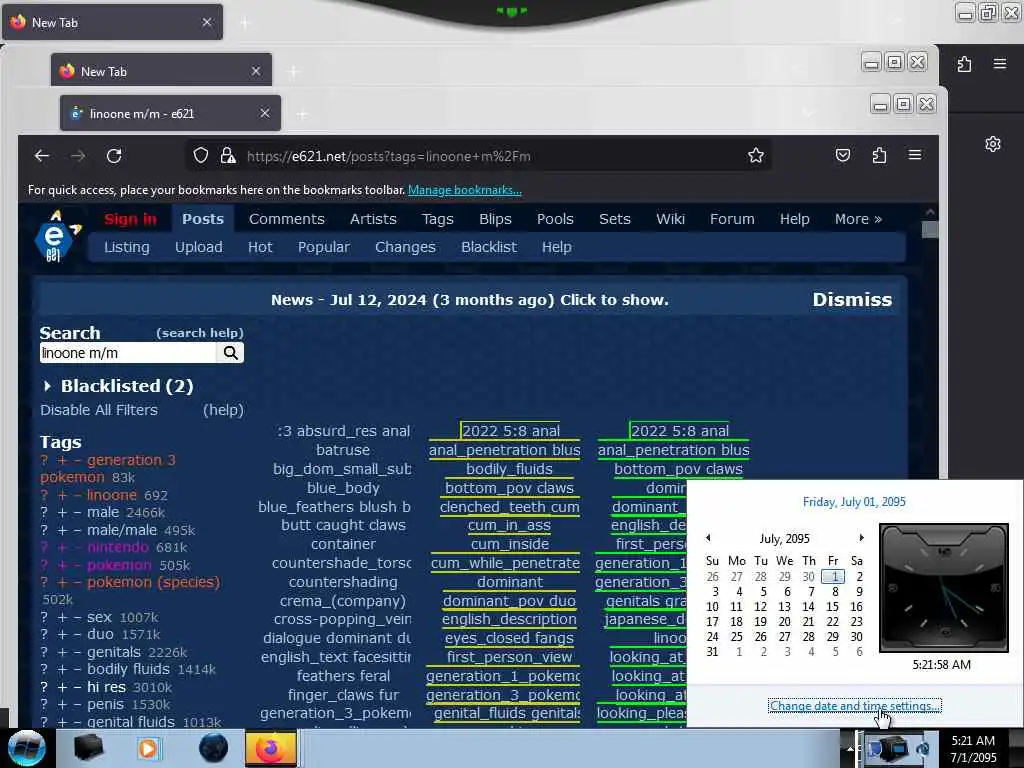Screen dimensions: 1024x768
Task: Reload the e621 page
Action: coord(114,156)
